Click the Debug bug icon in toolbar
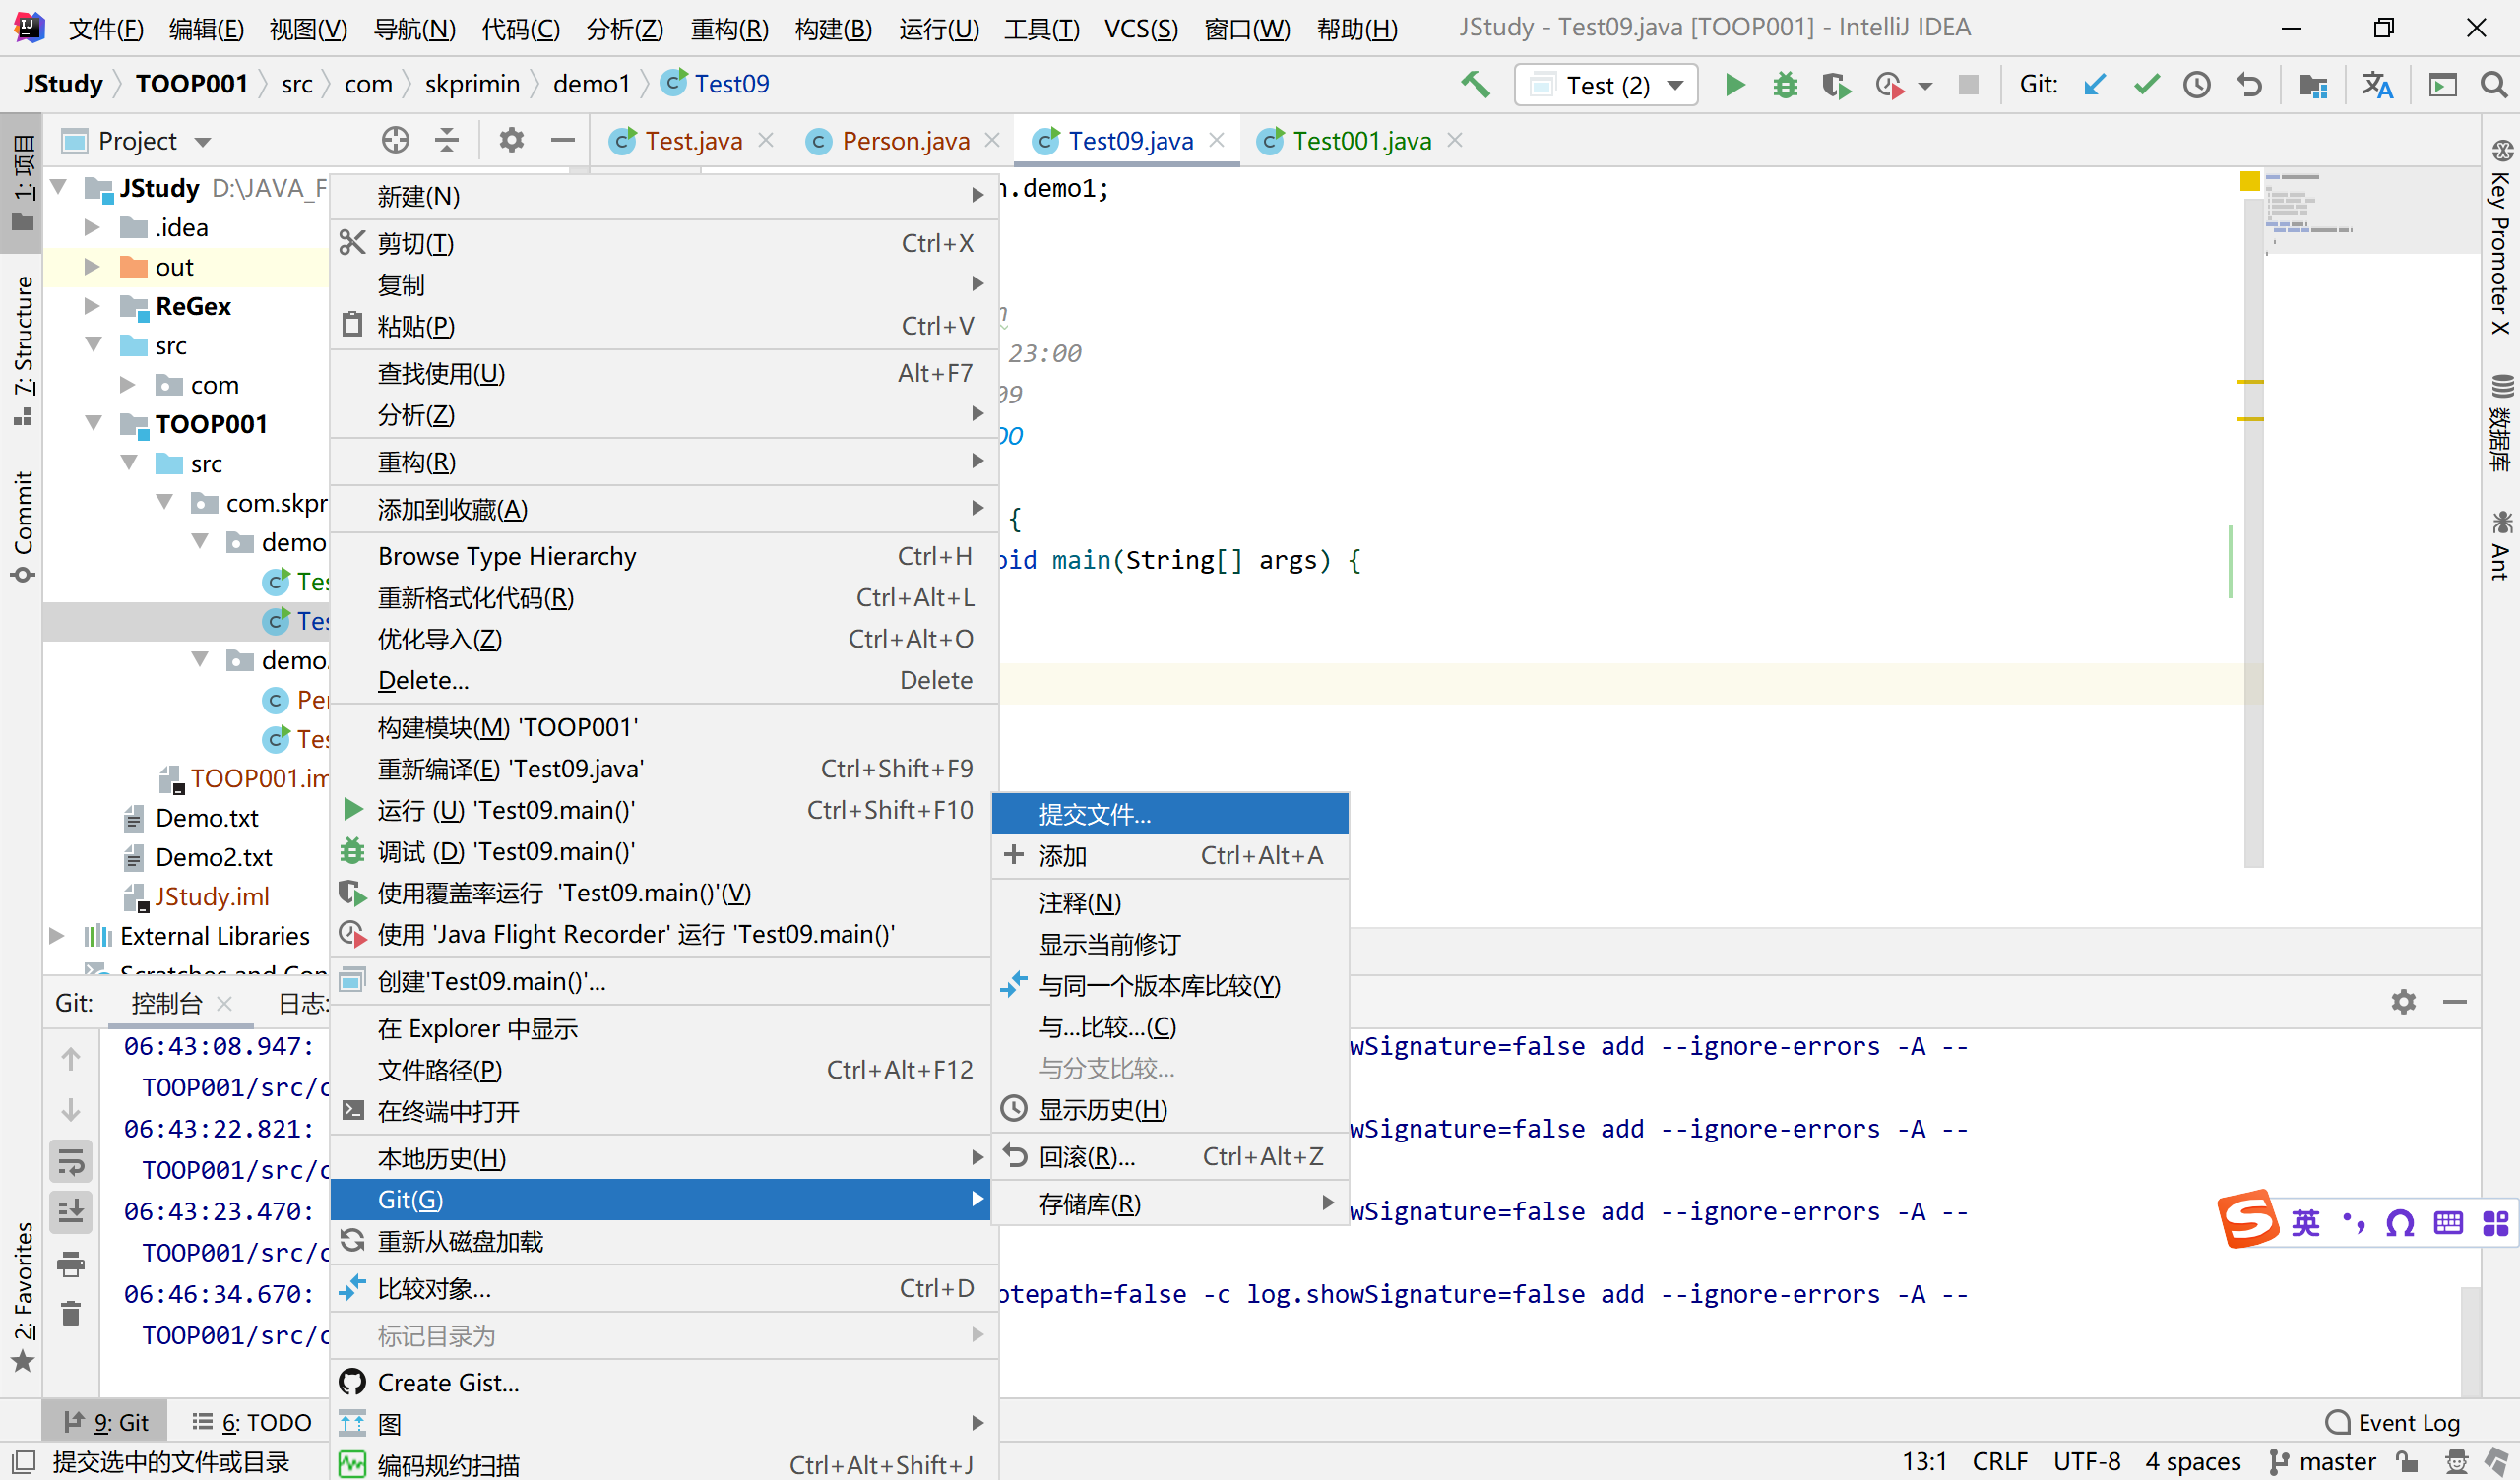The height and width of the screenshot is (1480, 2520). point(1785,85)
